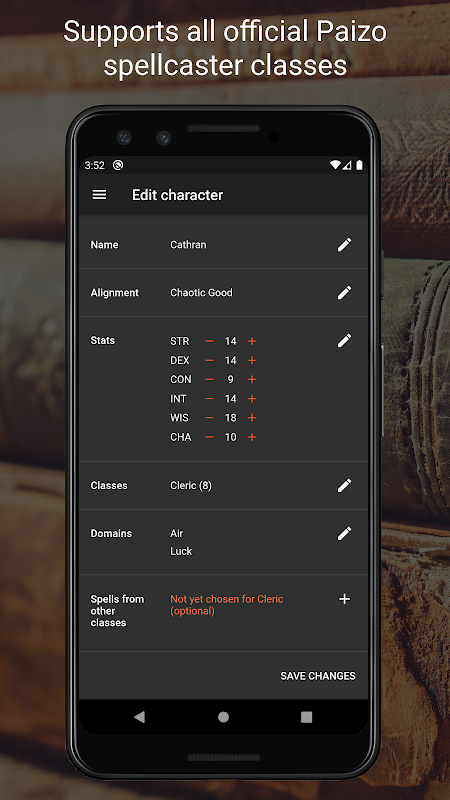Decrease the DEX stat value
Viewport: 450px width, 800px height.
pyautogui.click(x=209, y=361)
